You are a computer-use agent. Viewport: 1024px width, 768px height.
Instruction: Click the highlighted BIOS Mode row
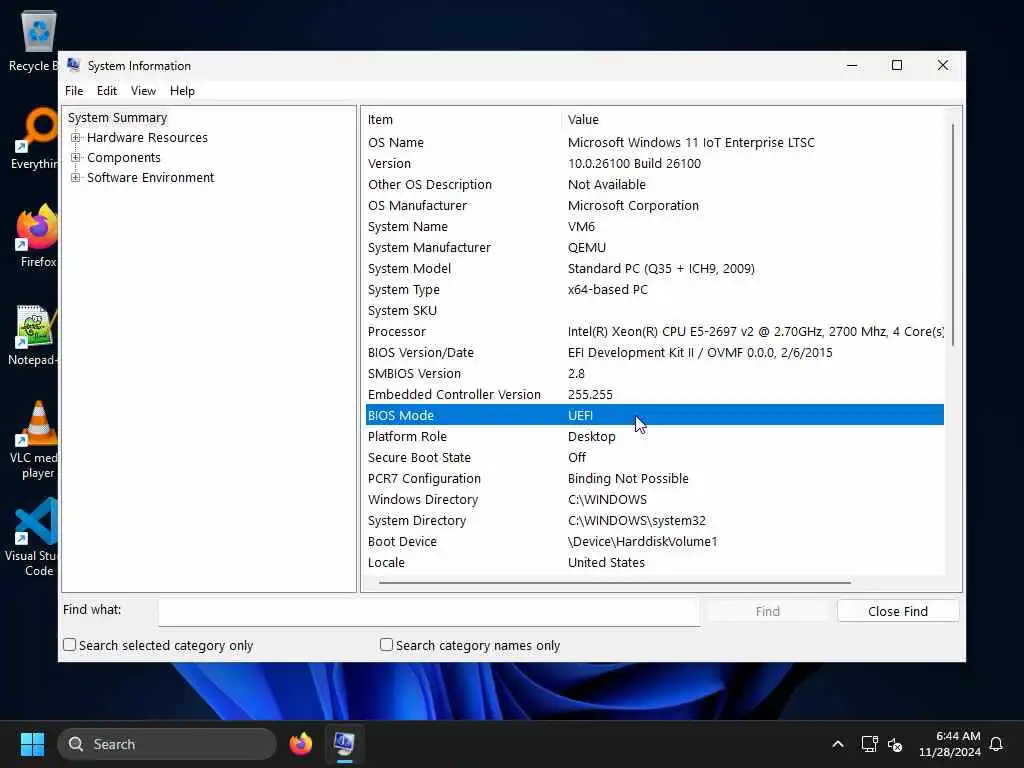pyautogui.click(x=655, y=415)
